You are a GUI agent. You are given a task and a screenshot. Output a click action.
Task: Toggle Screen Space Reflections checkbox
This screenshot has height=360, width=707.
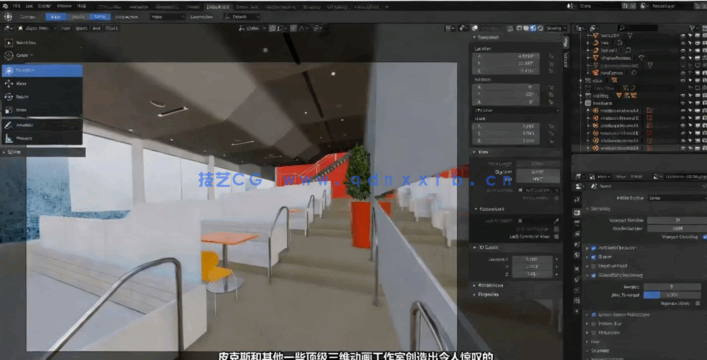pyautogui.click(x=594, y=314)
